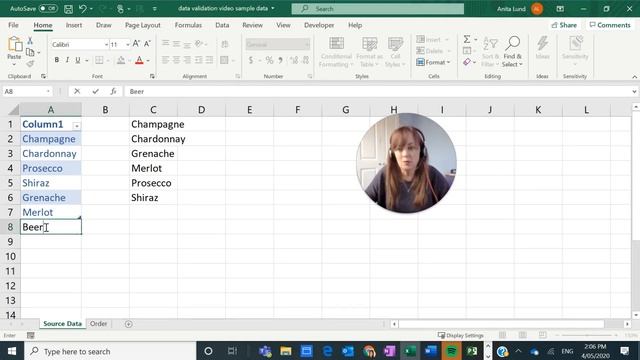Click the Percent Style icon
Viewport: 640px width, 360px height.
coord(269,60)
